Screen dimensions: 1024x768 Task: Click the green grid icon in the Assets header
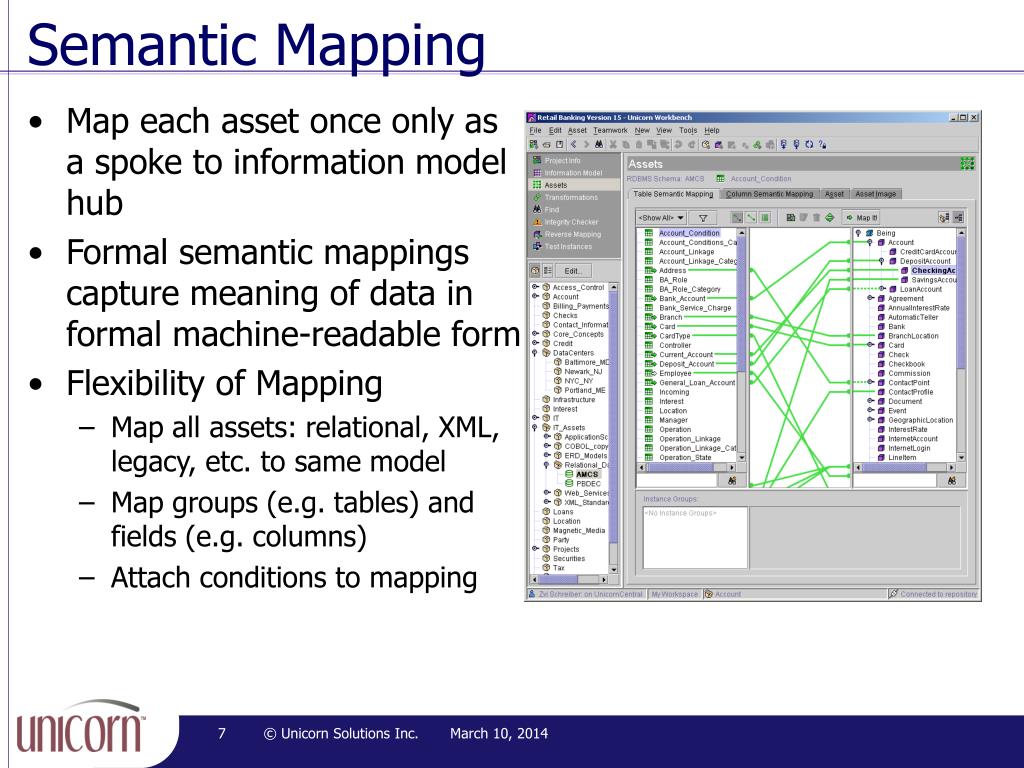pos(967,163)
